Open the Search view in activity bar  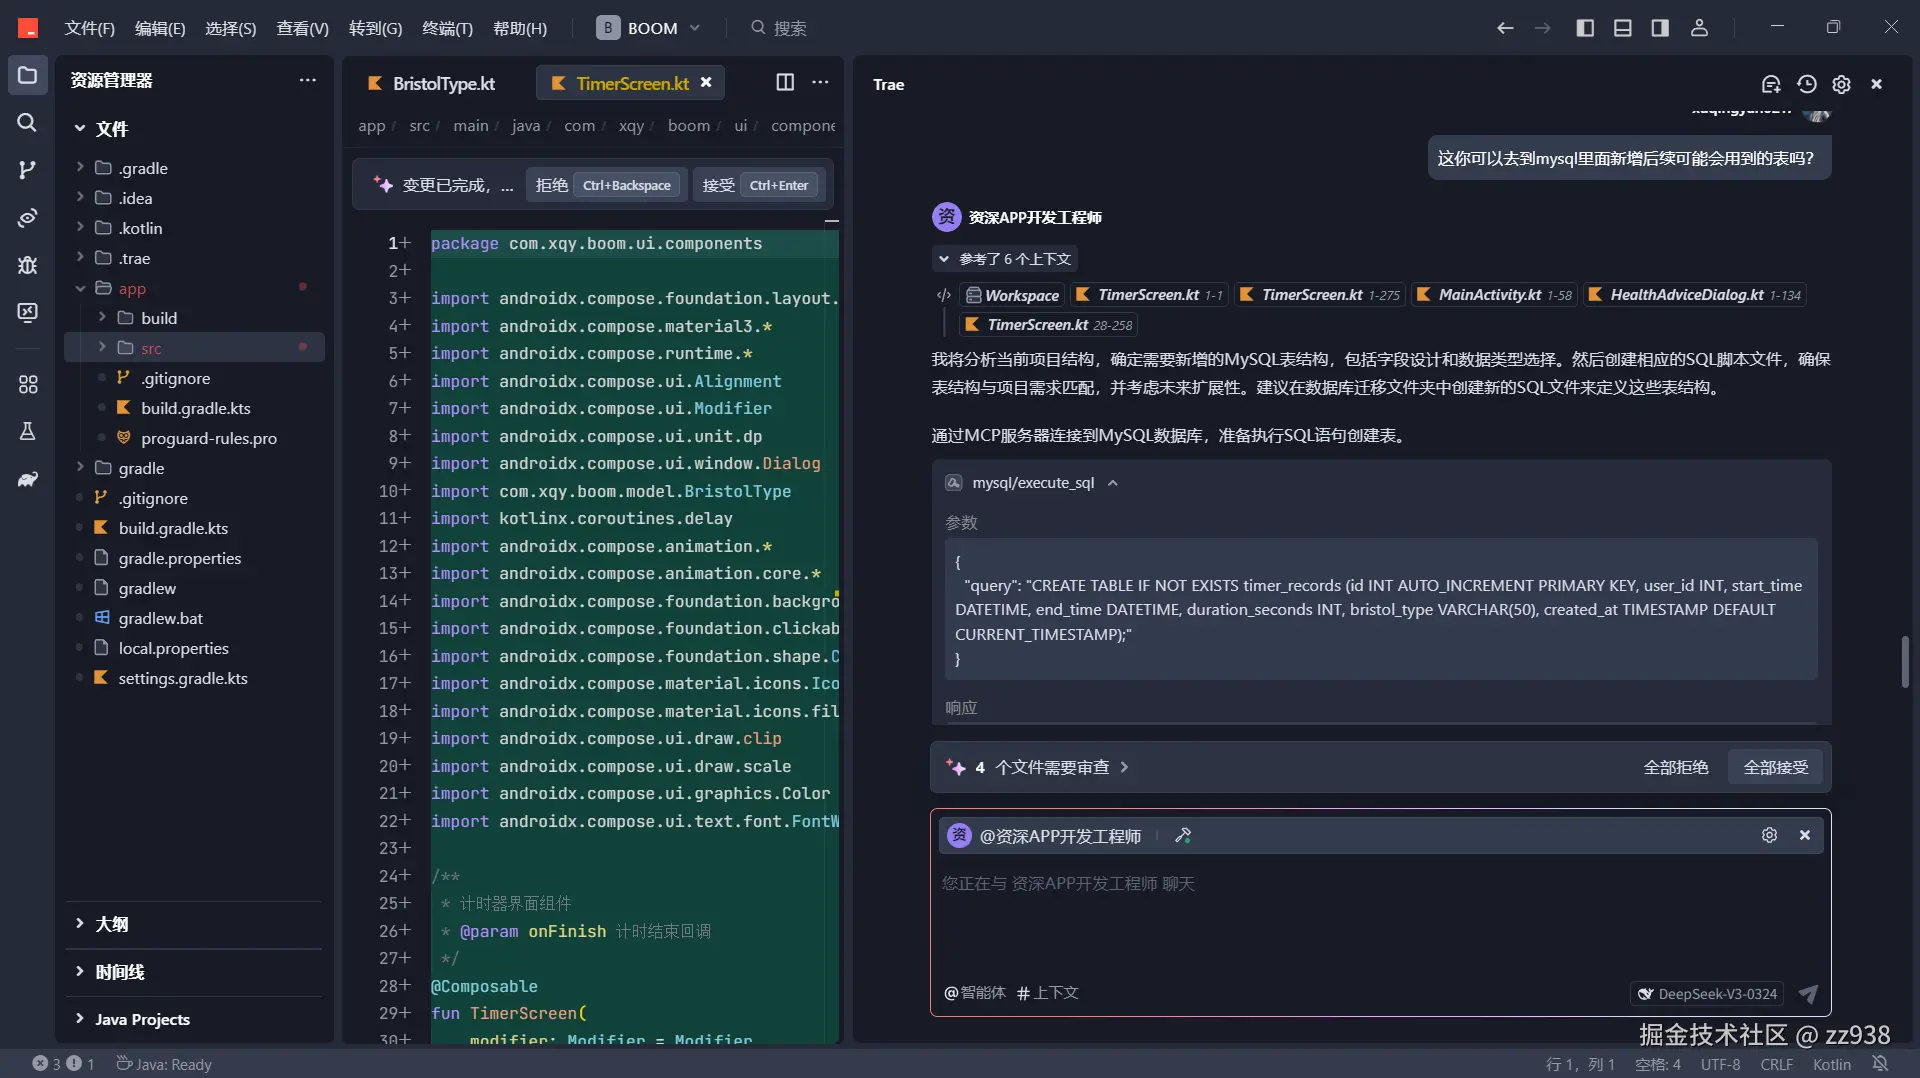[27, 122]
